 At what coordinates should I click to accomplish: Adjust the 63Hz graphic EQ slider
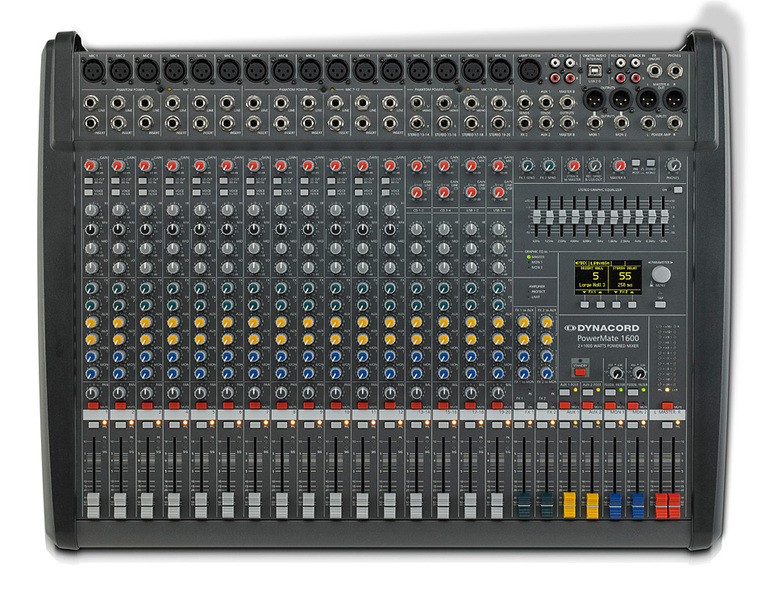[537, 218]
